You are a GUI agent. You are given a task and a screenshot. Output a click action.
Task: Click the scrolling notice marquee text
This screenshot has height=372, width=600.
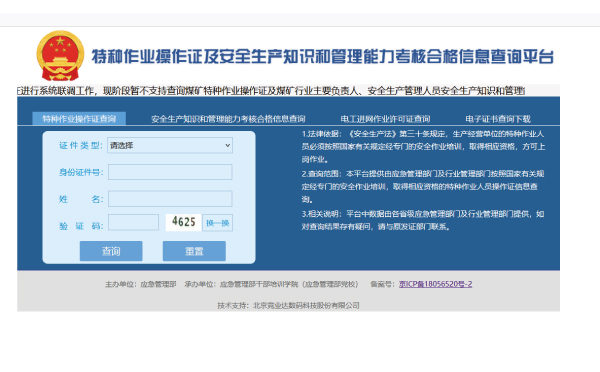pos(271,91)
